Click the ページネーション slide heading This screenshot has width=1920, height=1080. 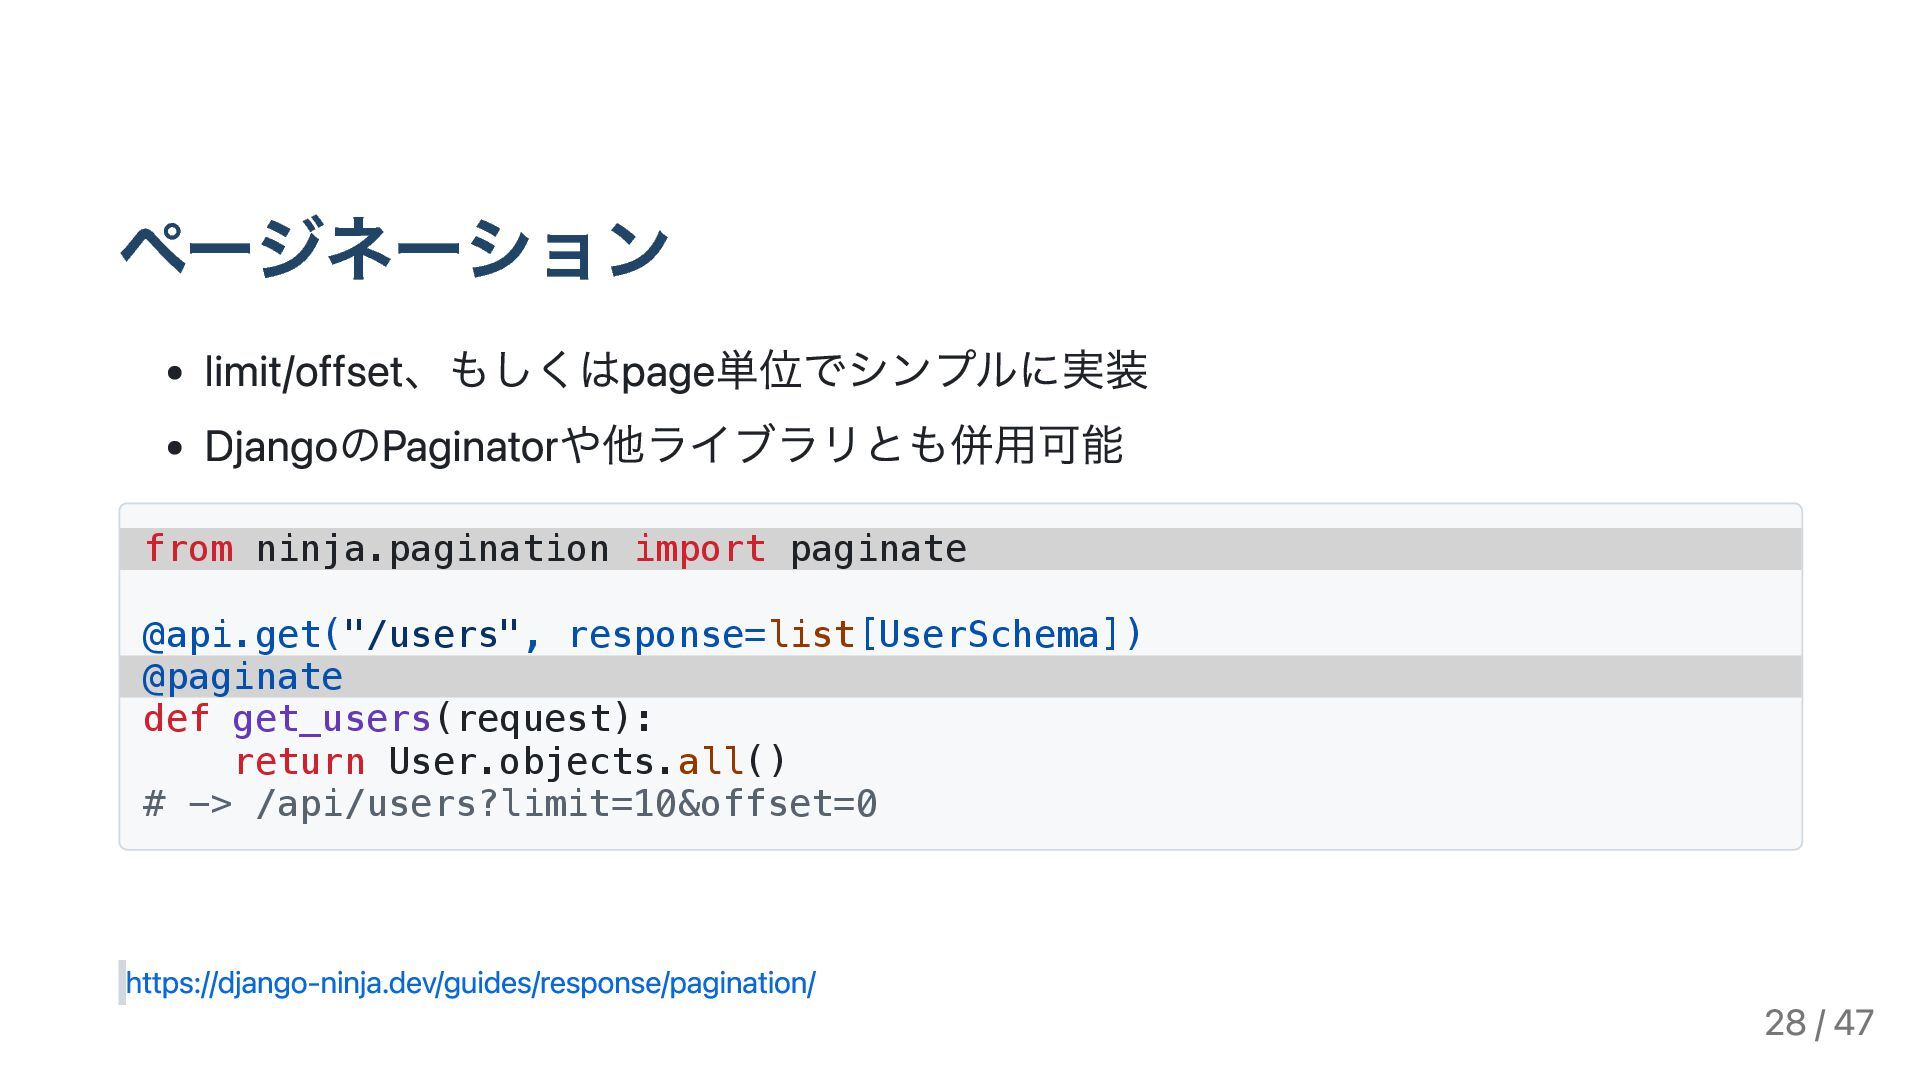[394, 248]
